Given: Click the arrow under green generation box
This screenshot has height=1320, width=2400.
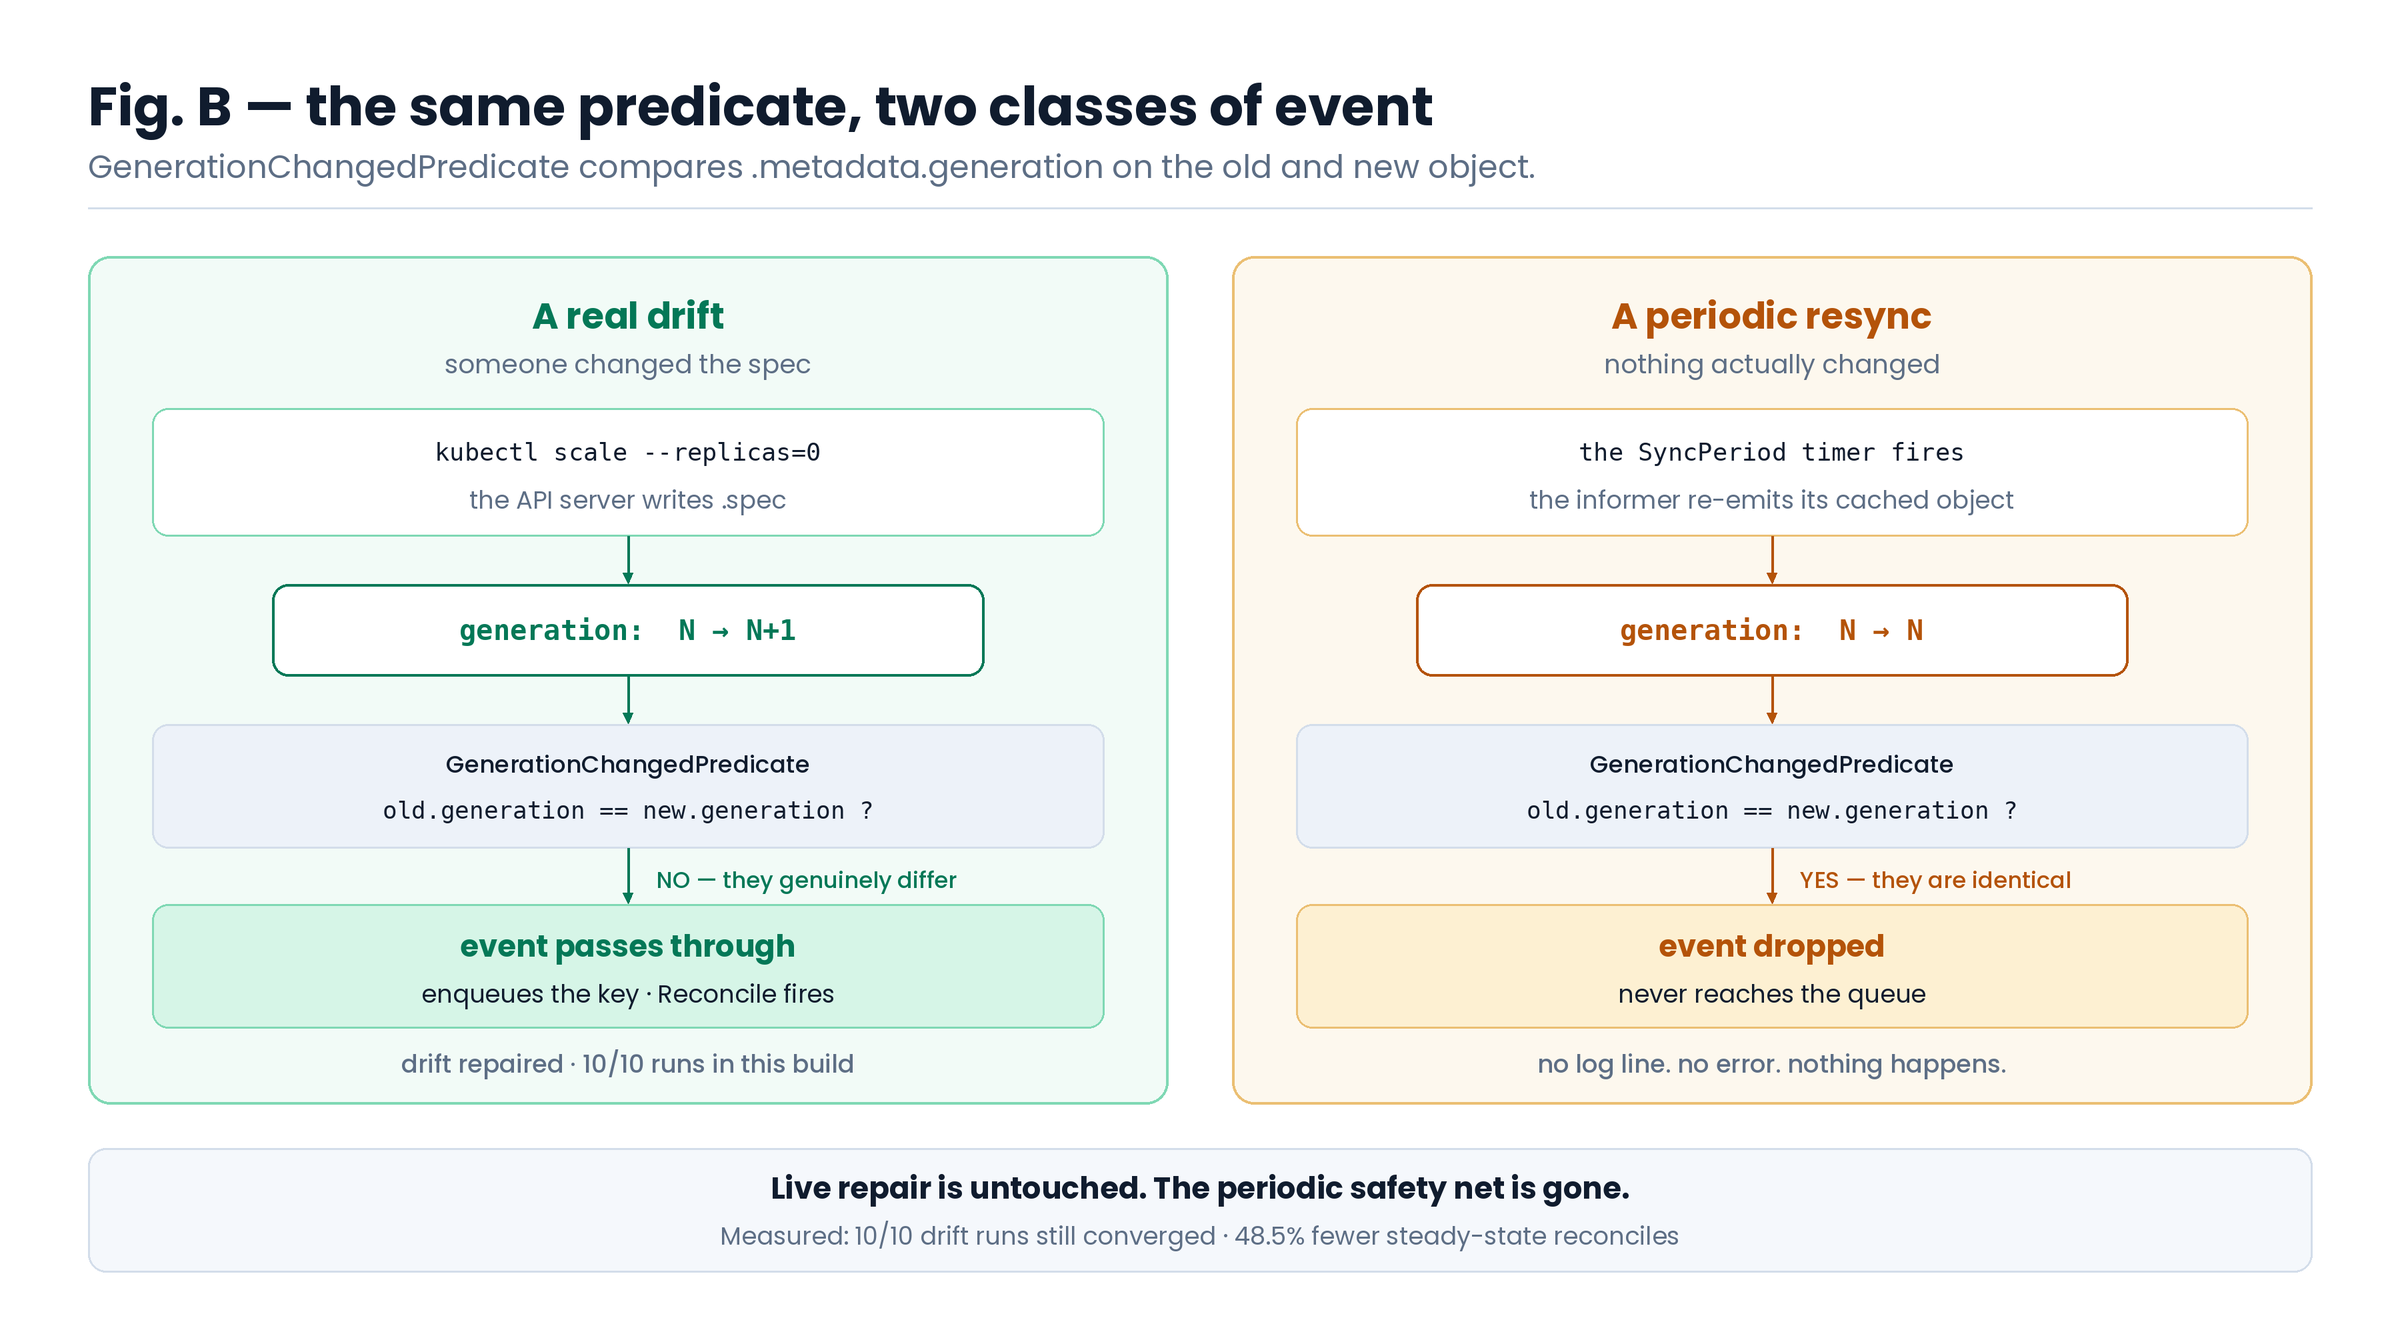Looking at the screenshot, I should [628, 700].
